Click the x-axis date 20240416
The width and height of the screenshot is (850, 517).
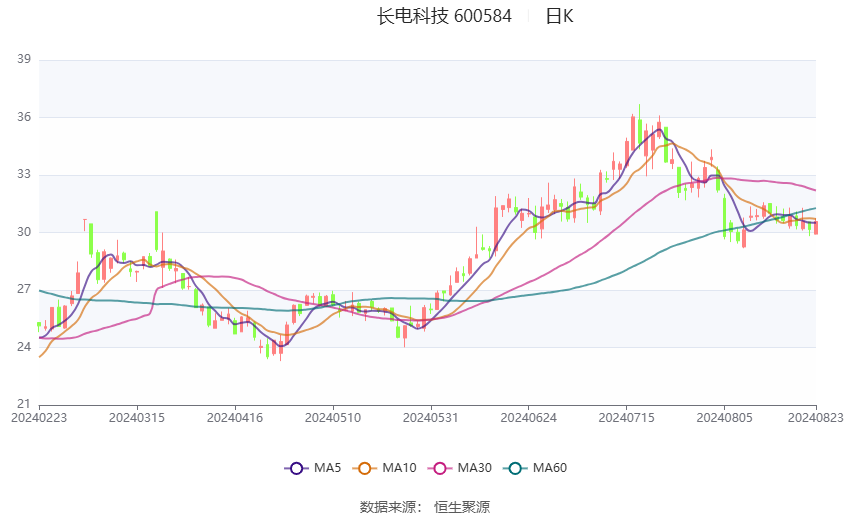pos(235,418)
